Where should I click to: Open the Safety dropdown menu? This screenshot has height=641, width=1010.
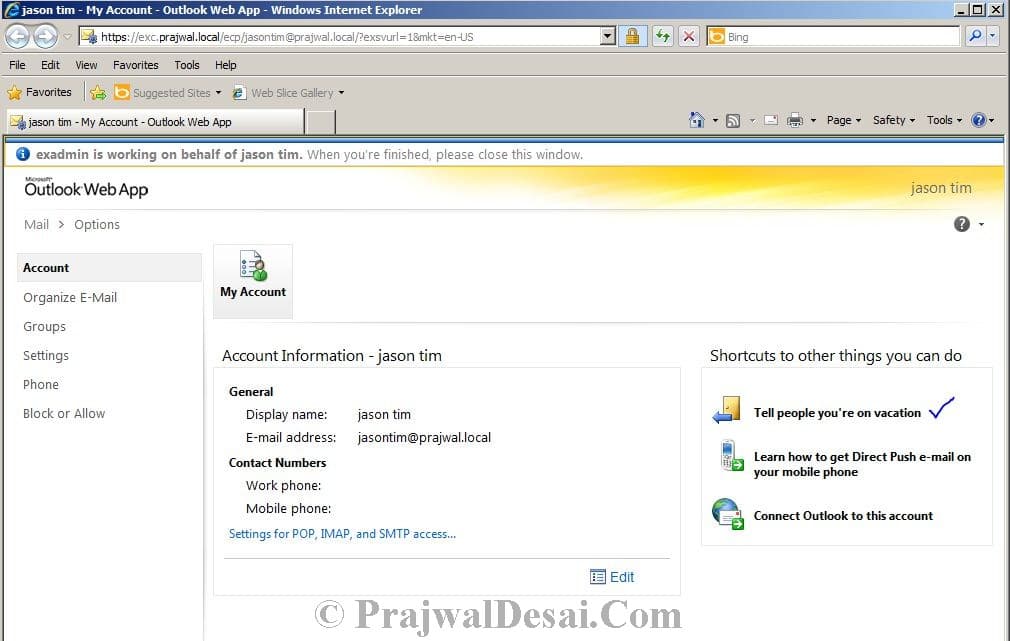click(x=893, y=120)
